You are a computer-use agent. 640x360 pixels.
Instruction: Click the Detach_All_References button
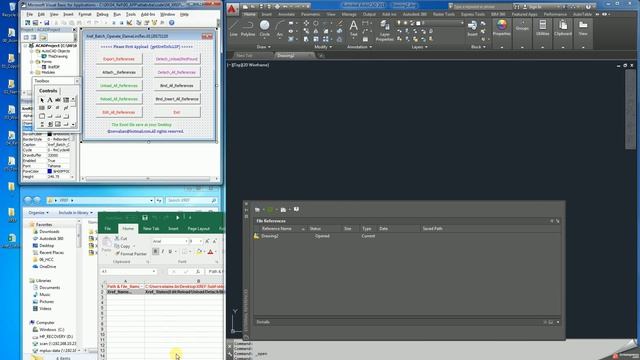(x=177, y=72)
